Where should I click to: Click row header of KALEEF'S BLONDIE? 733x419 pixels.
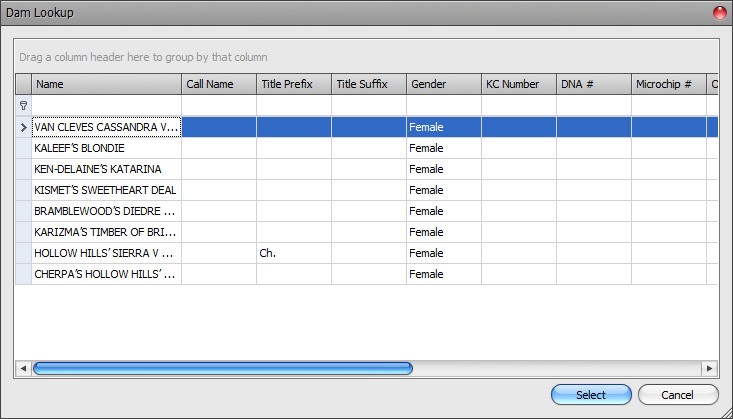(23, 148)
